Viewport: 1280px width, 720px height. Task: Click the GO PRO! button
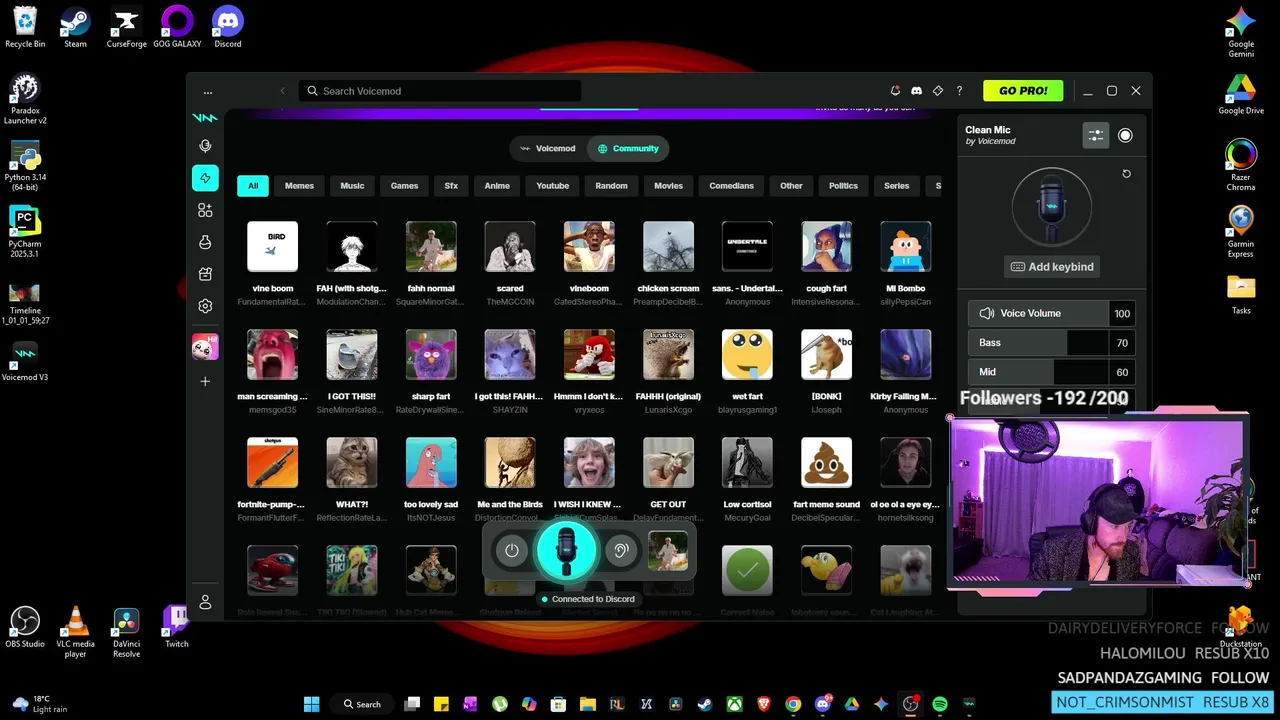coord(1023,91)
